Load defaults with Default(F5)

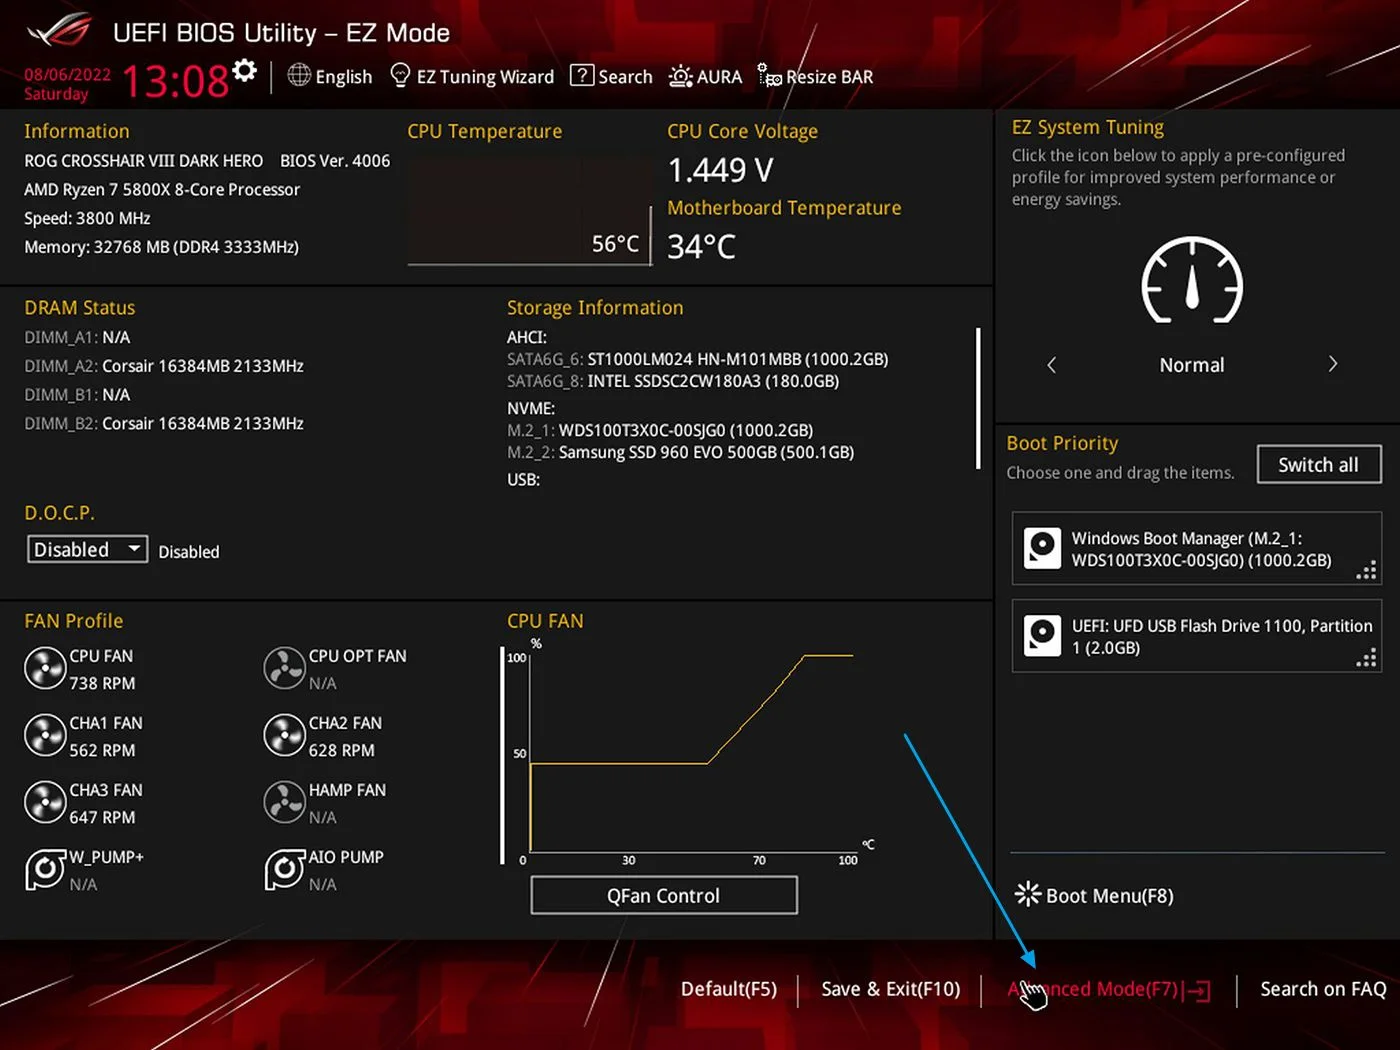point(729,989)
